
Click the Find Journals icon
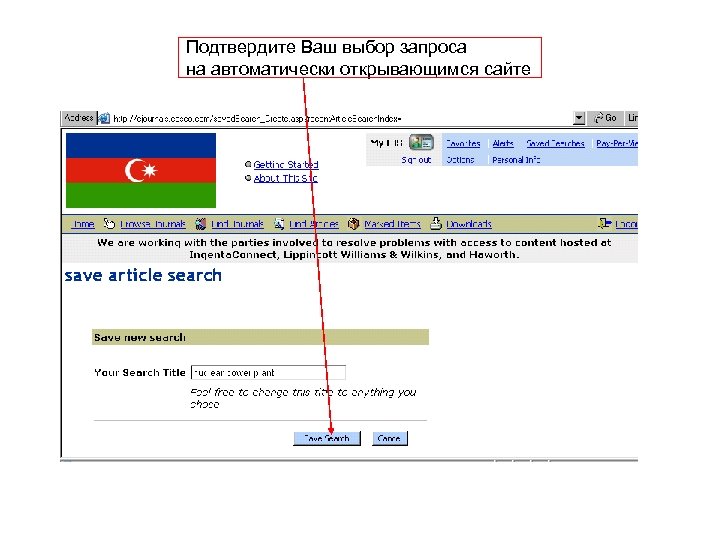201,224
